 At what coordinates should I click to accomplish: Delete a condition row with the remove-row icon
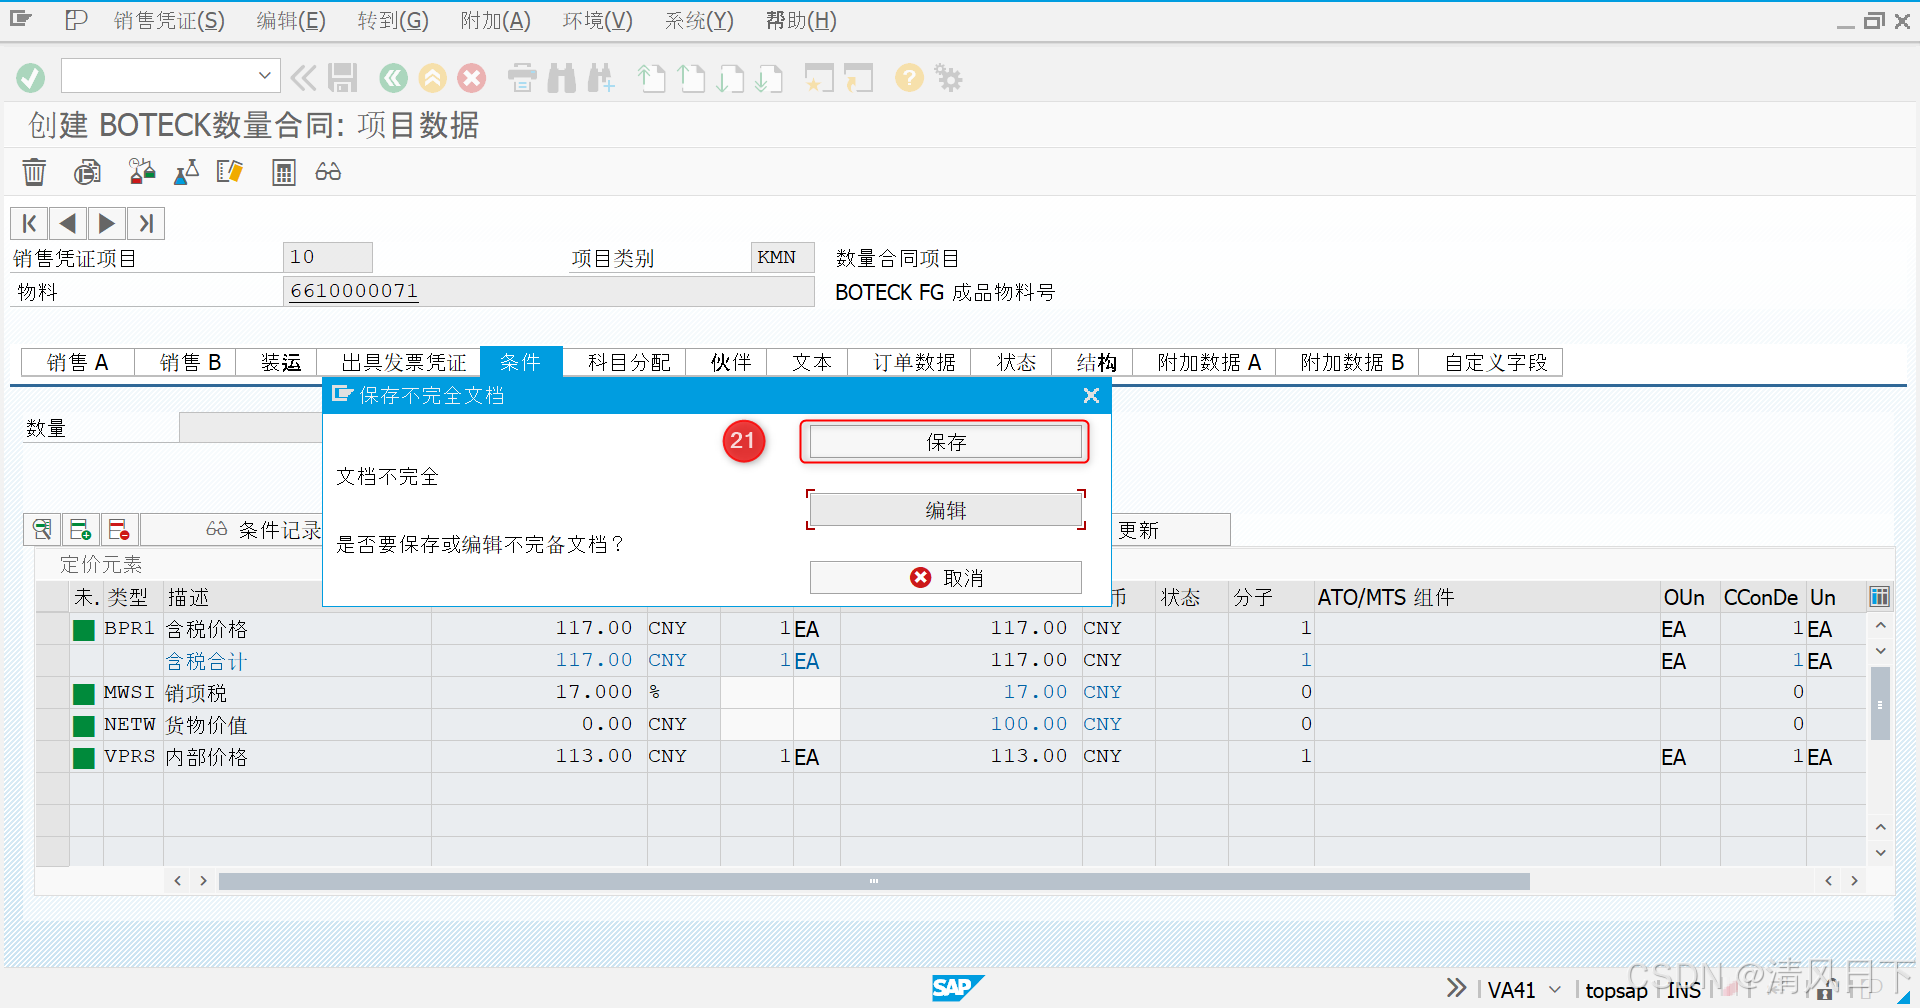click(119, 529)
